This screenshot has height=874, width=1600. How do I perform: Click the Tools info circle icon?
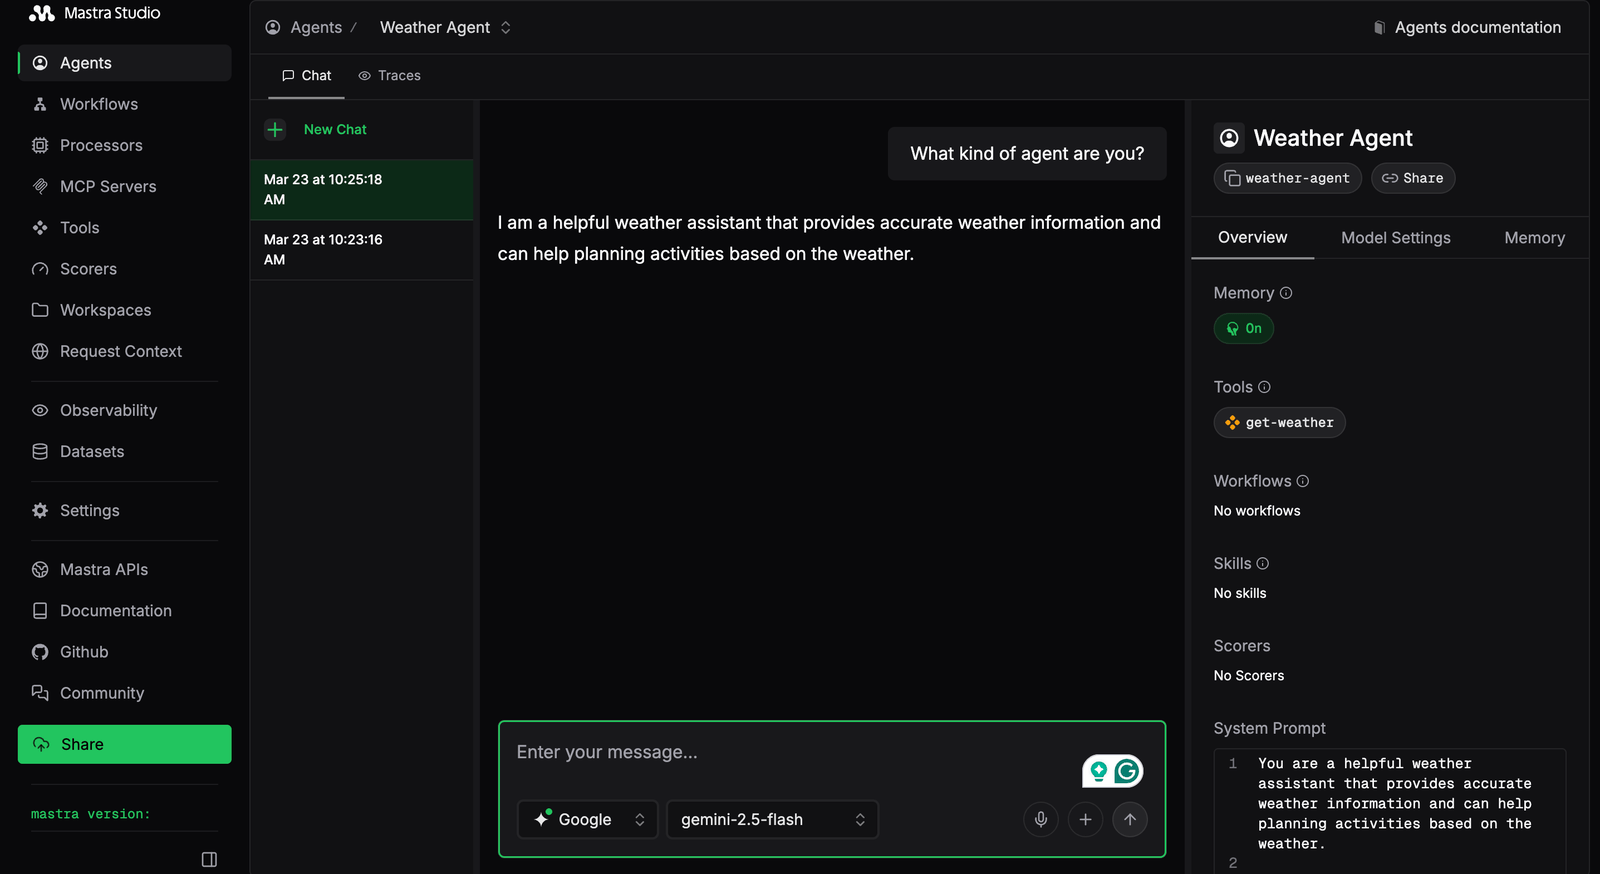click(x=1264, y=387)
